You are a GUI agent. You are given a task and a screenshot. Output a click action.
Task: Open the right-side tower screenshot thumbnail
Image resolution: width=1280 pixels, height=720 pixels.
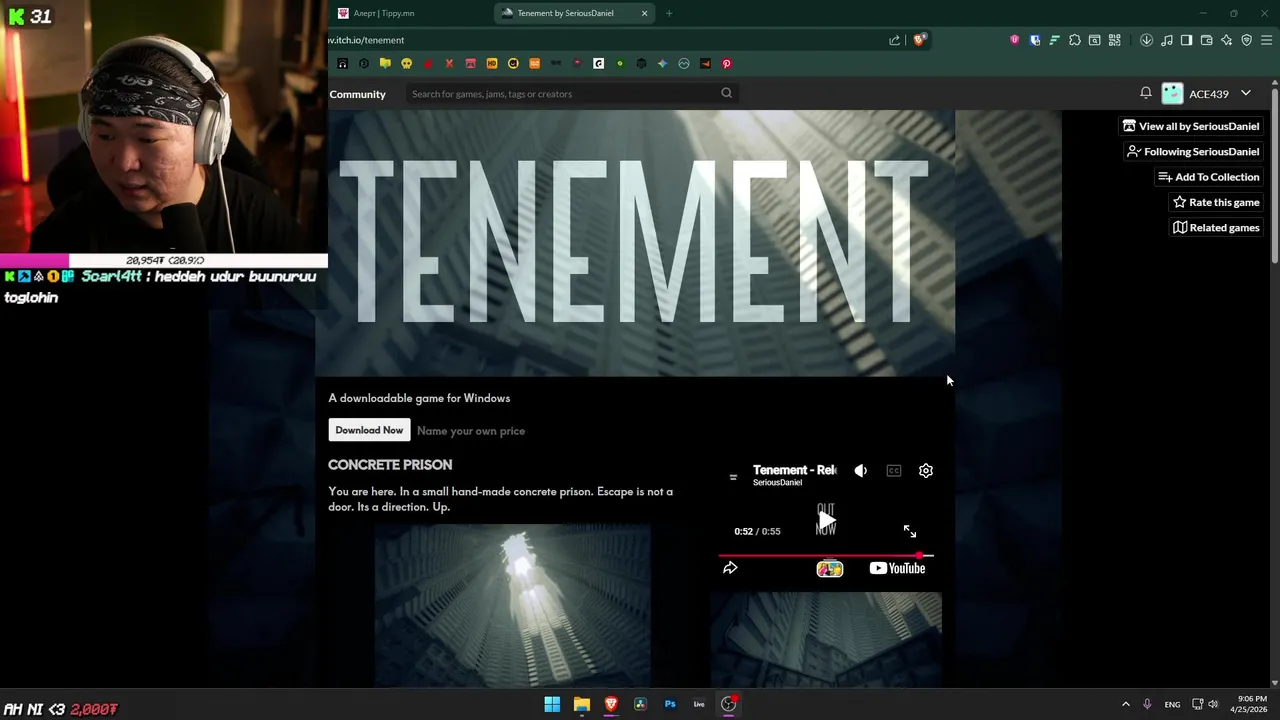point(826,640)
